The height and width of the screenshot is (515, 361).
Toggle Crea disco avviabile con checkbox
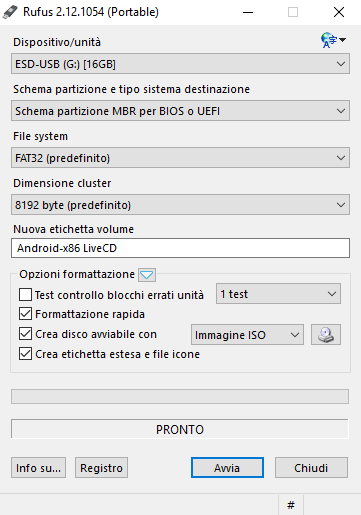click(26, 334)
